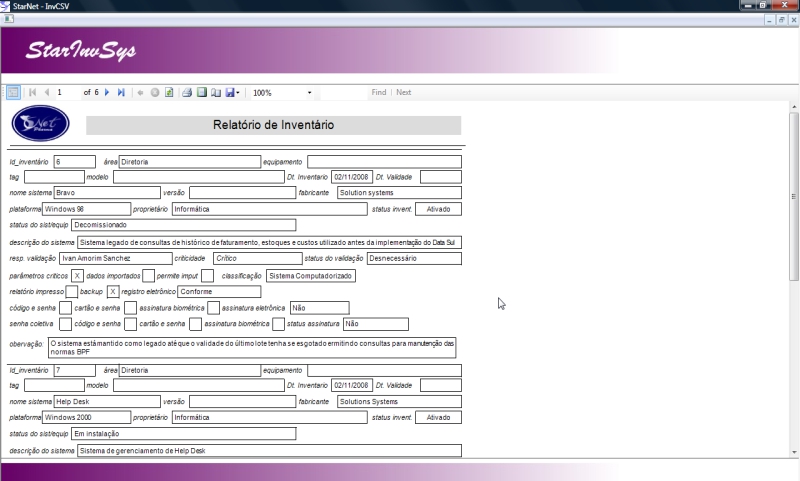Go to the first page of the report
The height and width of the screenshot is (481, 800).
[x=33, y=93]
